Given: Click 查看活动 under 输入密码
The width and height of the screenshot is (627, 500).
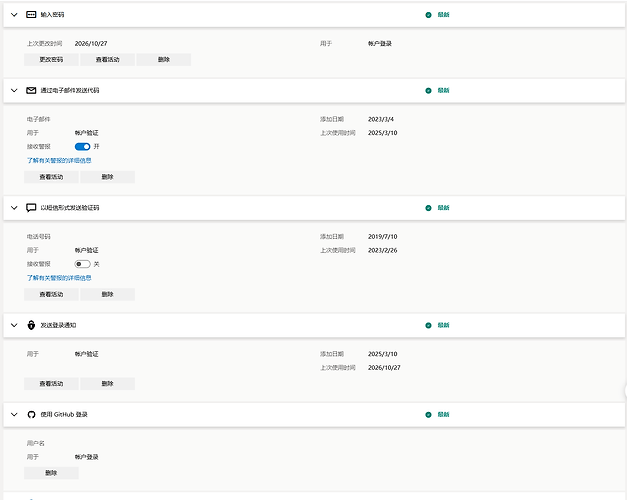Looking at the screenshot, I should (x=107, y=60).
